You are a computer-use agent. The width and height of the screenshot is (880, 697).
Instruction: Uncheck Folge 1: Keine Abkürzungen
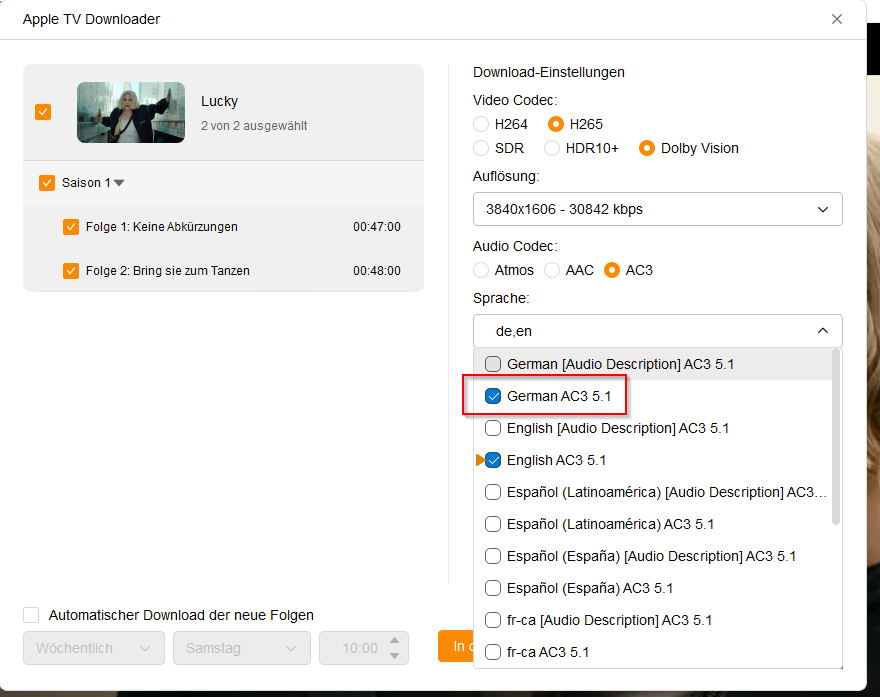coord(71,227)
